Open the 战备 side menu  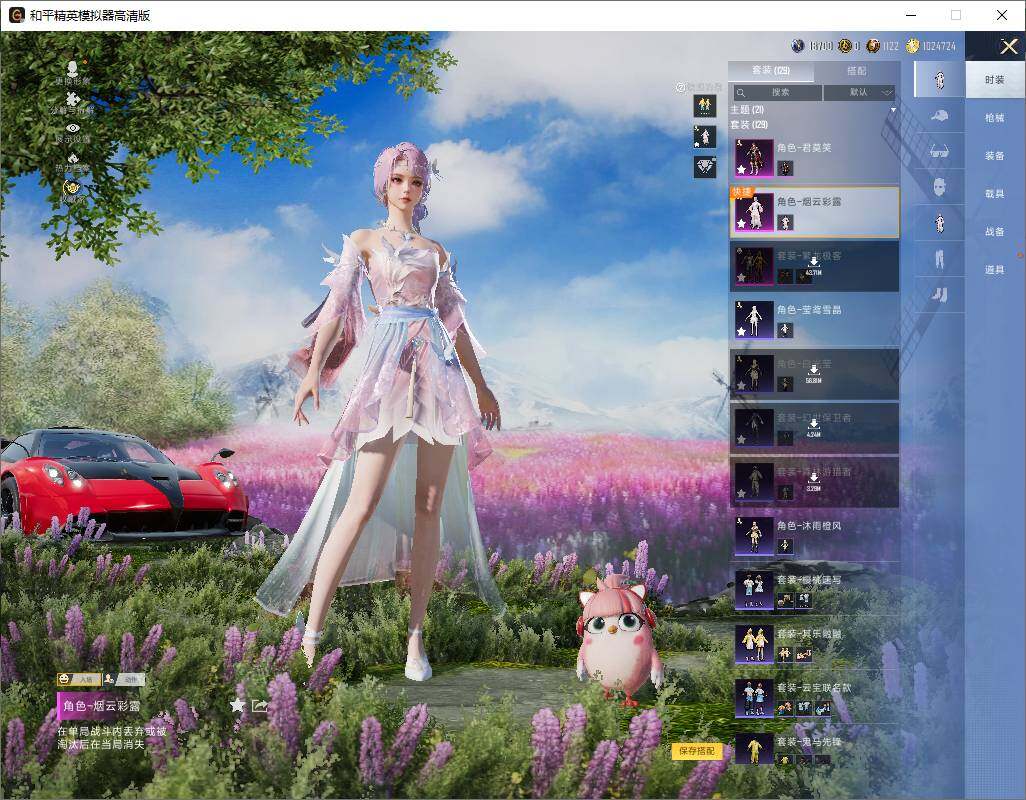(995, 232)
